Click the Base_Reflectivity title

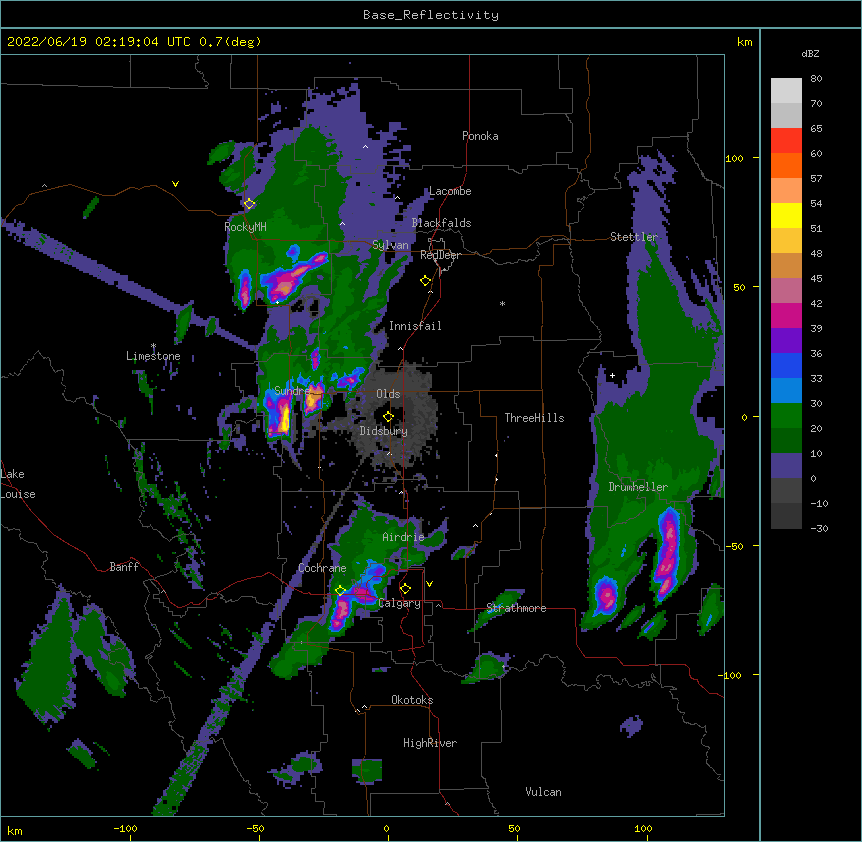[x=431, y=15]
